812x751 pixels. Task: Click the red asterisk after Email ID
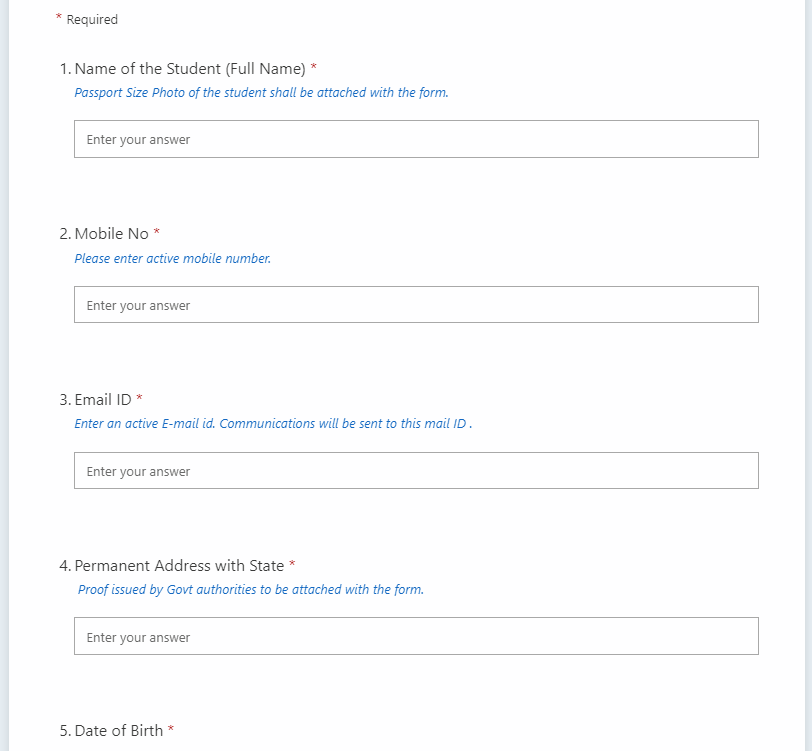(139, 397)
